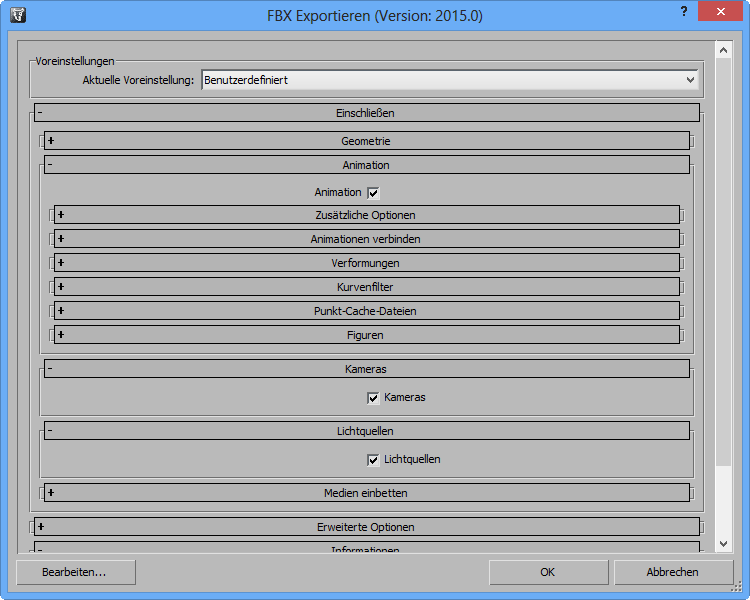Click the vertical scrollbar thumb

pos(724,261)
